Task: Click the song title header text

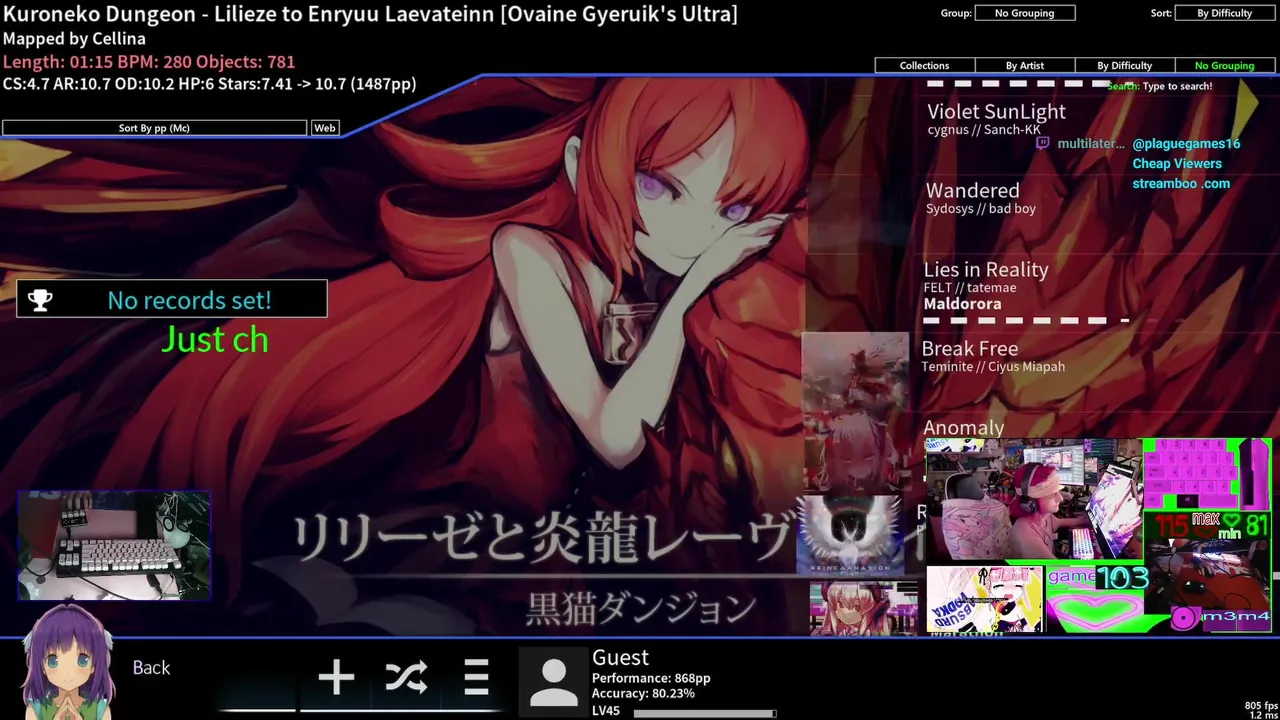Action: [x=370, y=14]
